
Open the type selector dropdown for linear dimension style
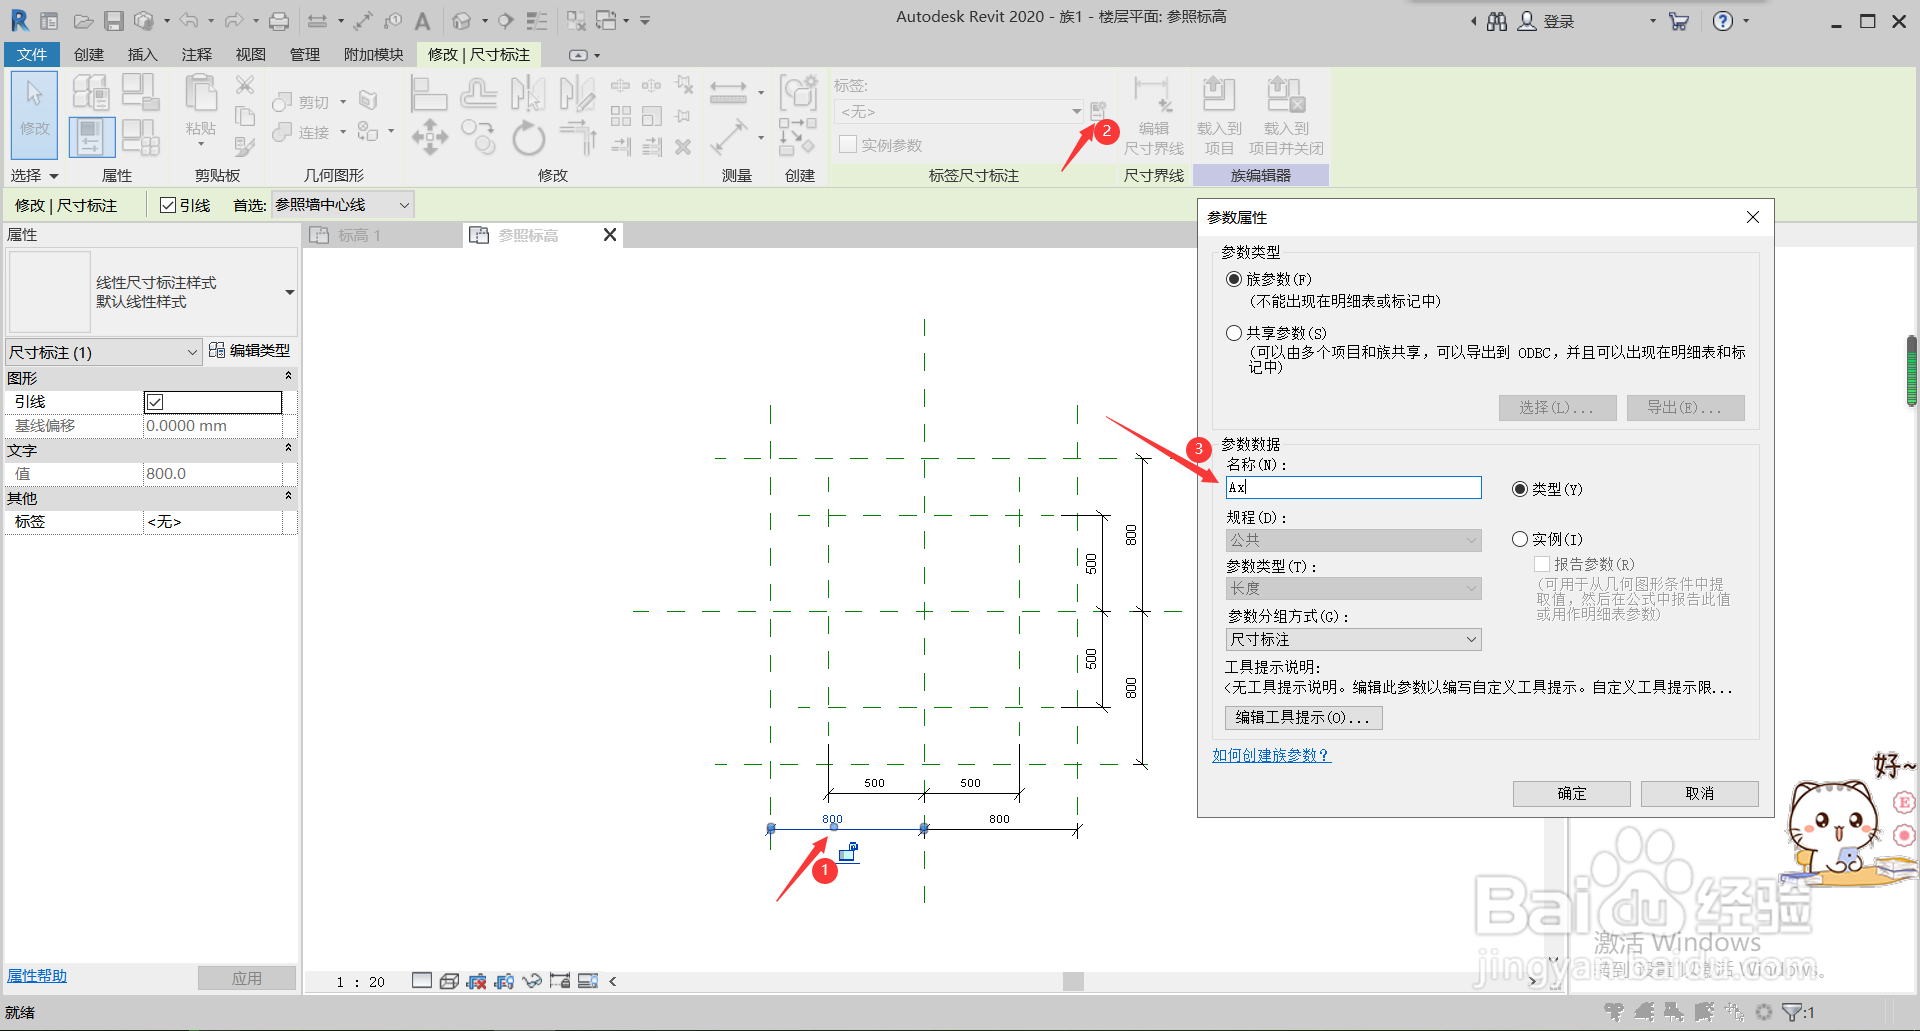[153, 292]
